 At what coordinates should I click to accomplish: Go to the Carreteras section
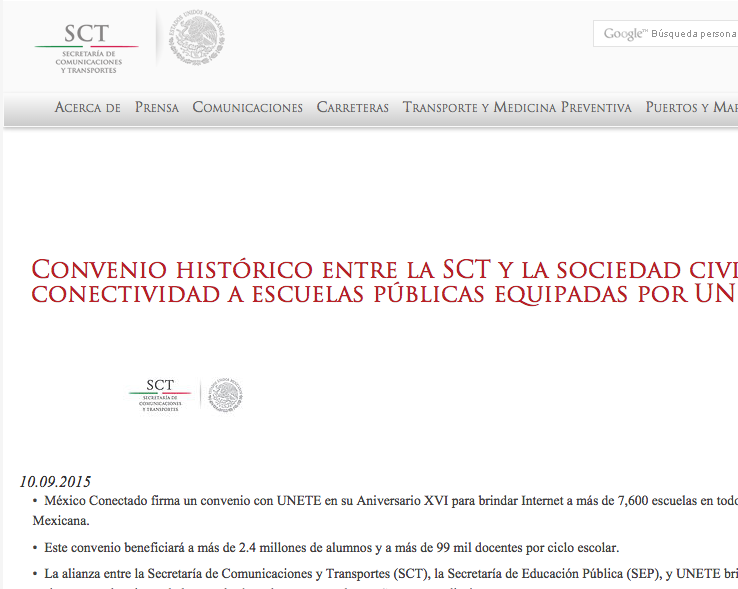click(x=352, y=107)
